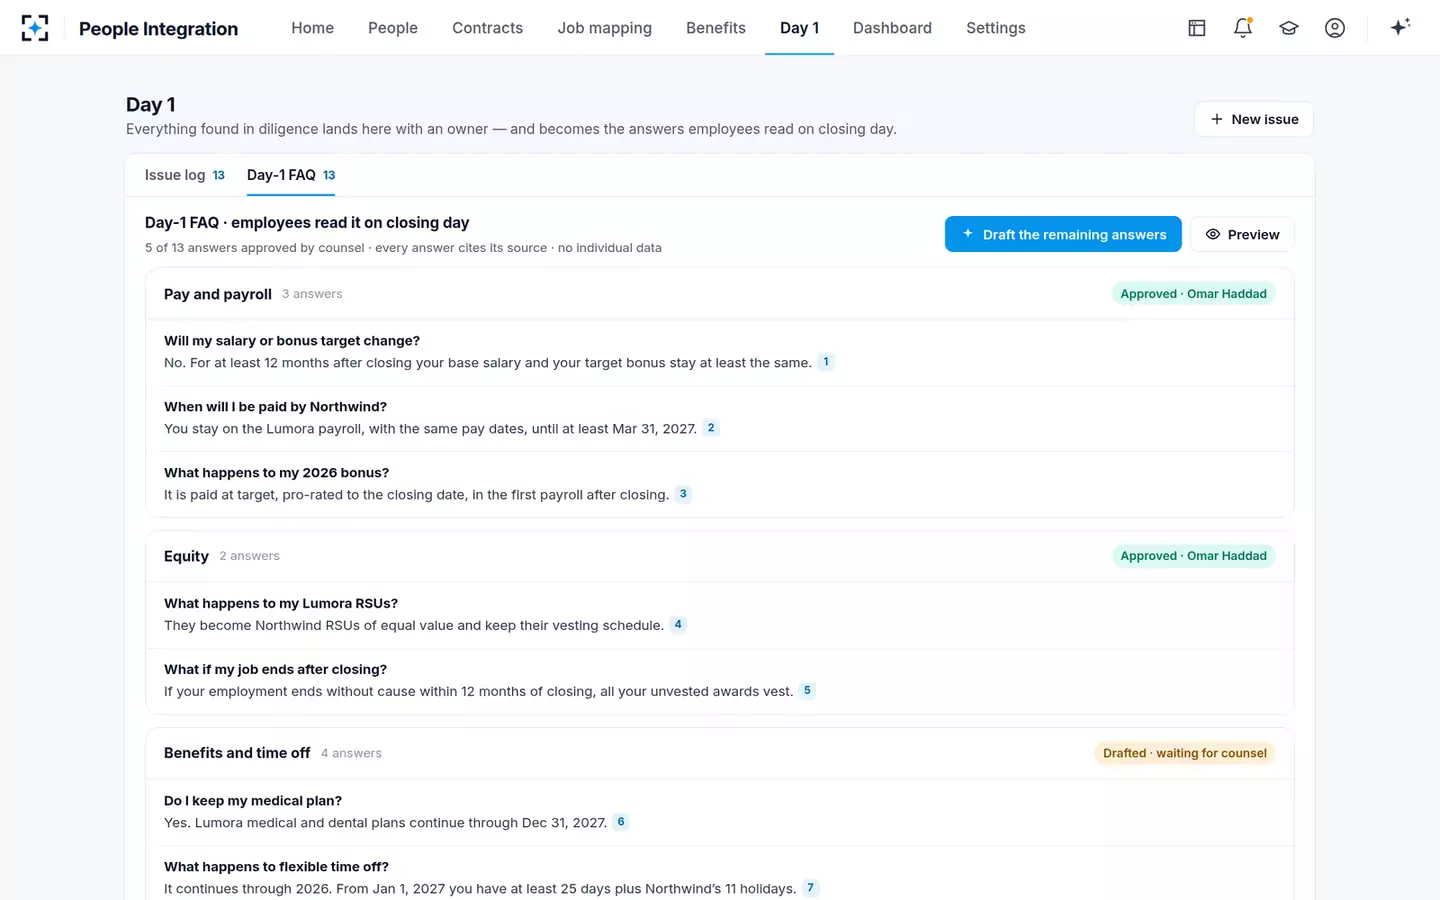Viewport: 1440px width, 900px height.
Task: Open the People nav item
Action: 393,28
